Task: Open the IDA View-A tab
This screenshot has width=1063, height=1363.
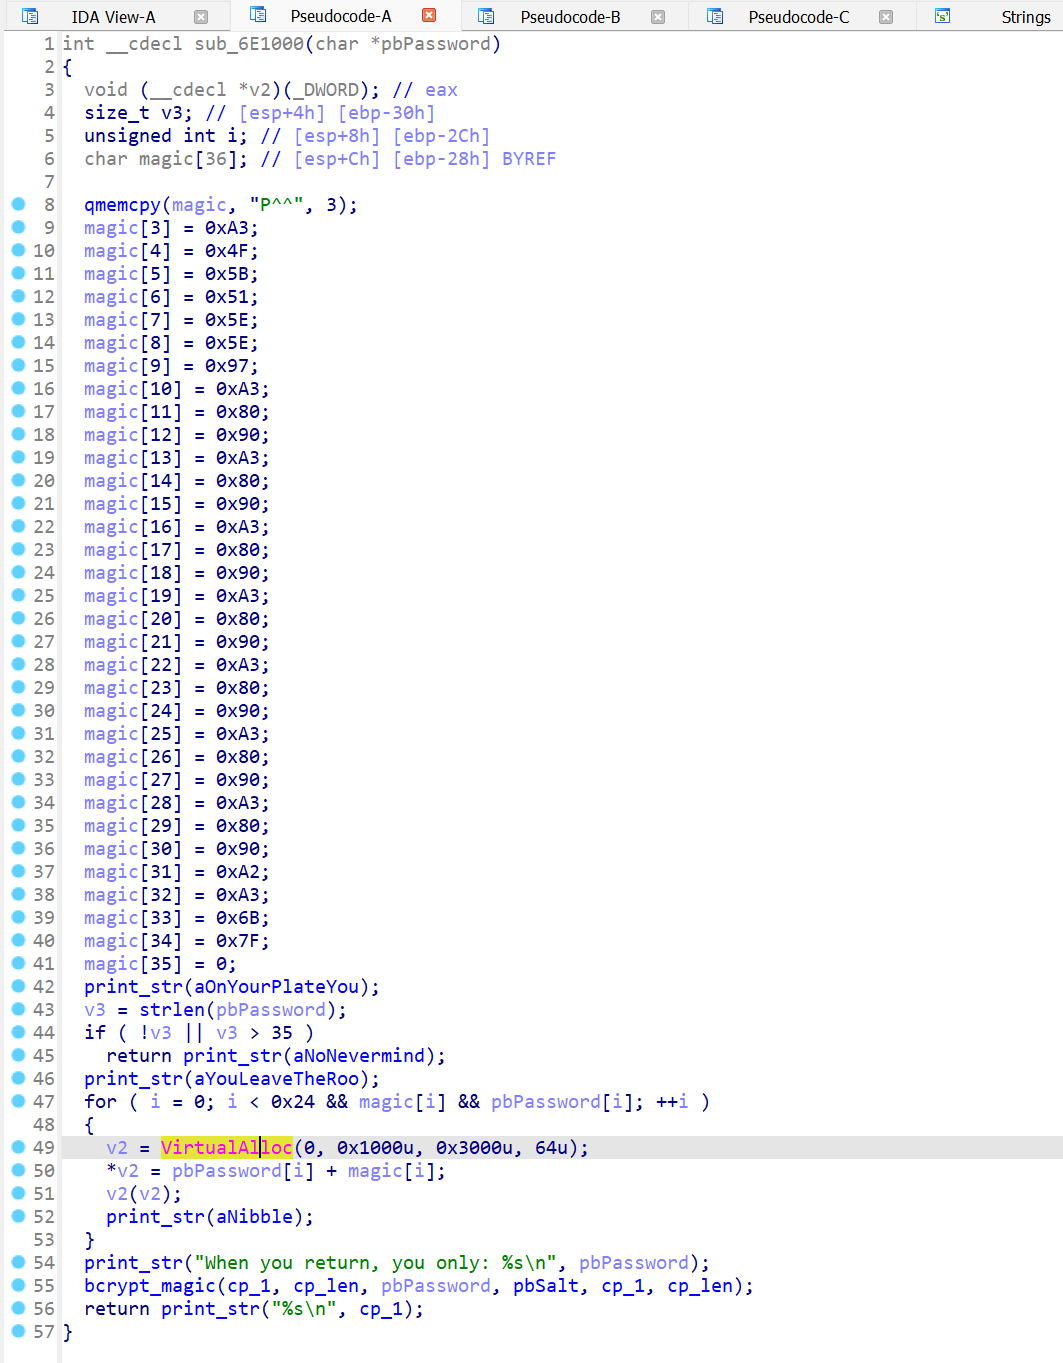Action: tap(113, 17)
